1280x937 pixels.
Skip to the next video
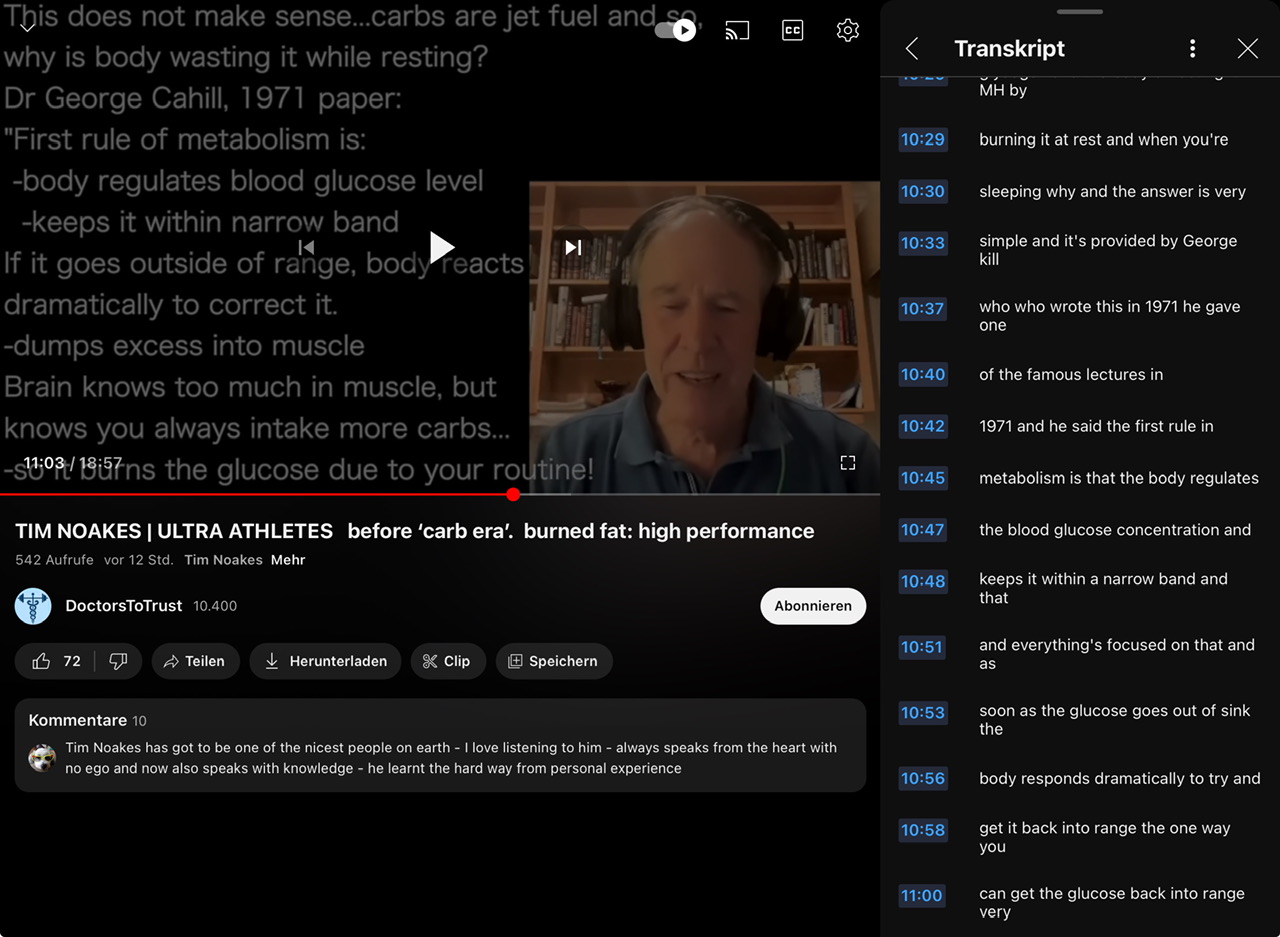point(573,247)
